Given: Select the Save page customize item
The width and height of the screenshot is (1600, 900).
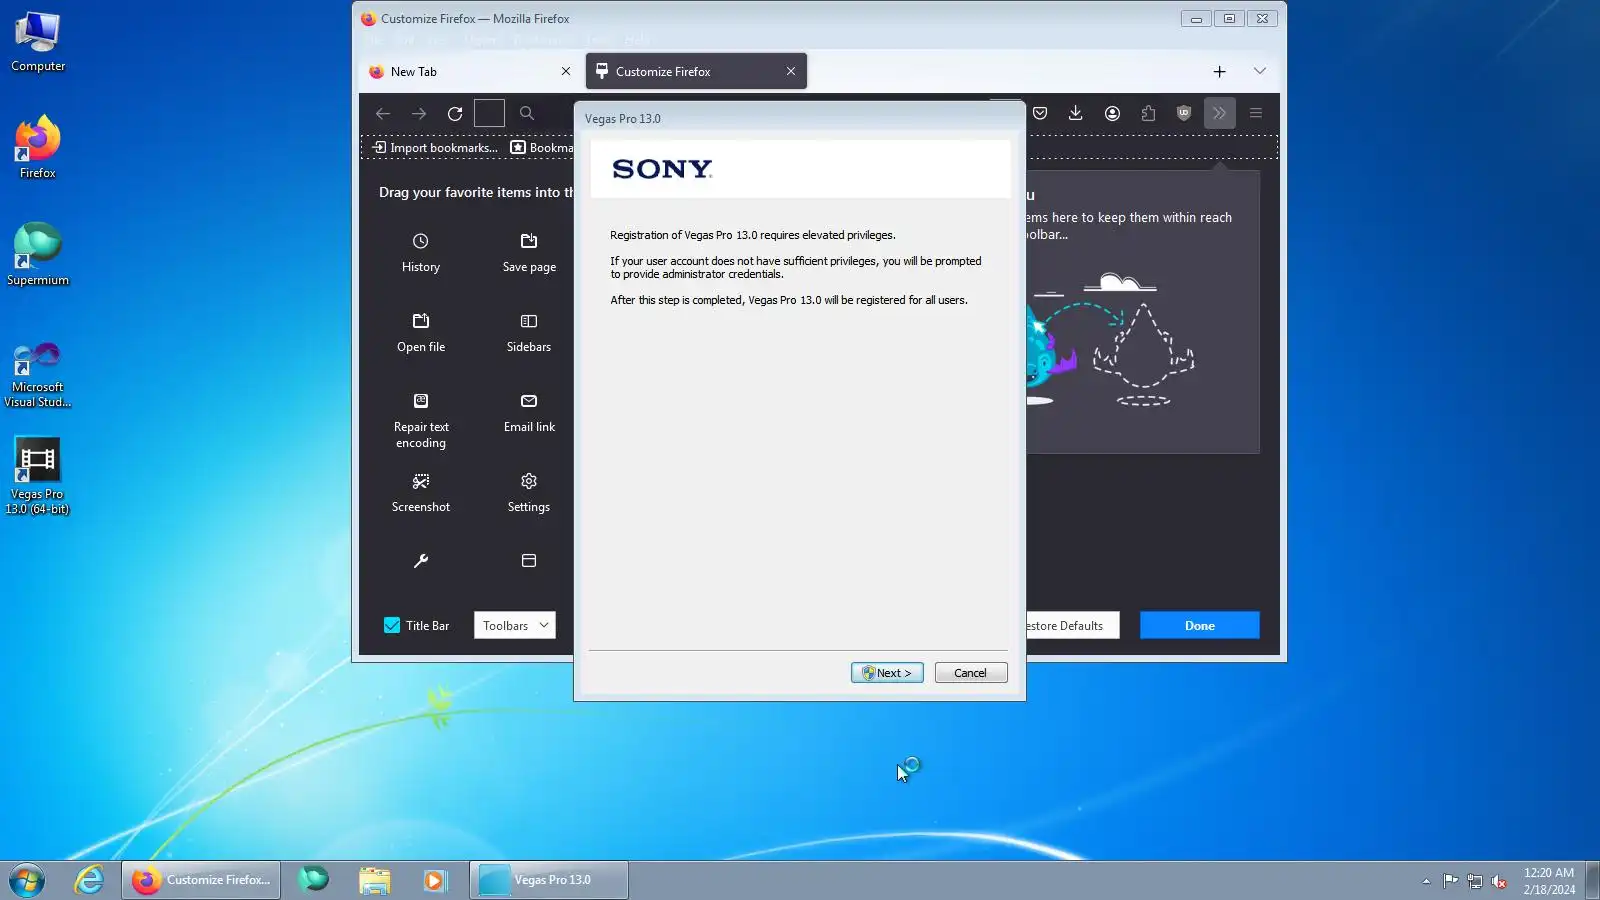Looking at the screenshot, I should pos(529,252).
